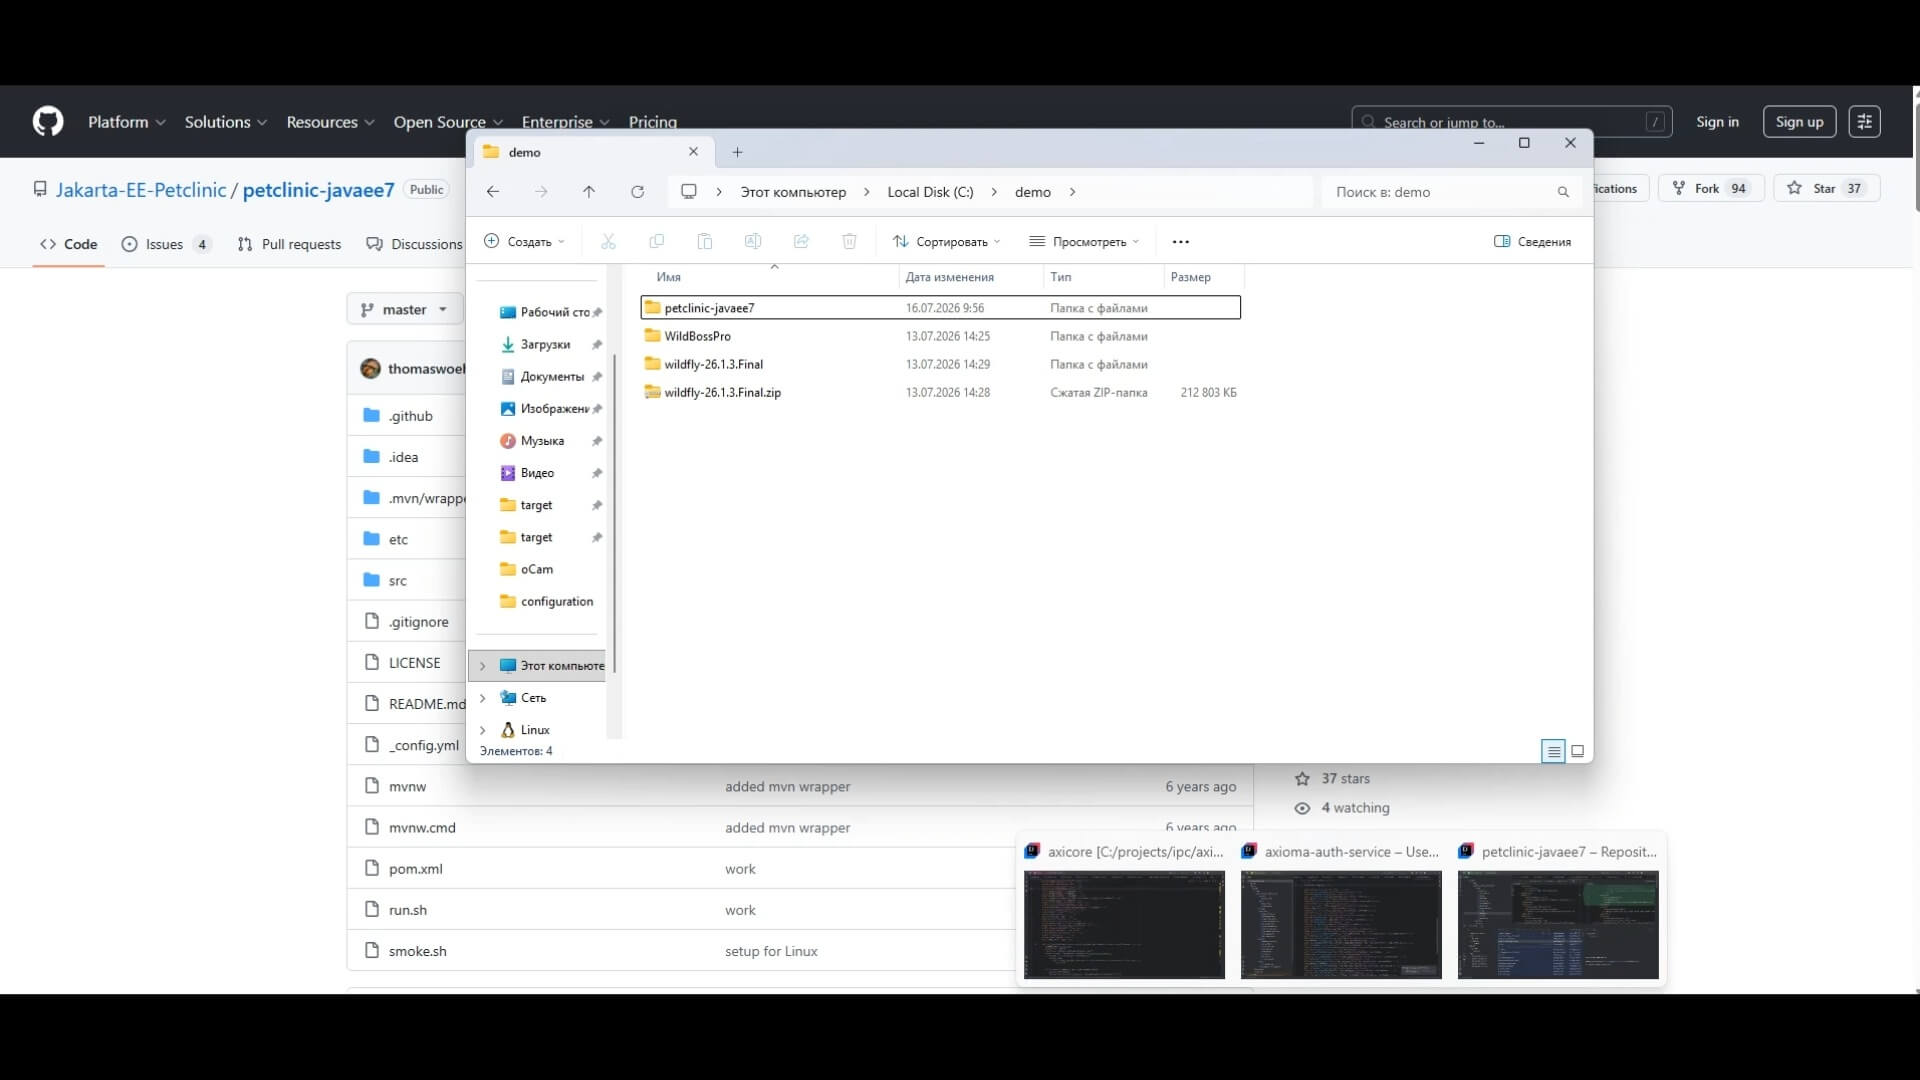Select the wildfly-26.1.3.Final folder

[x=713, y=364]
